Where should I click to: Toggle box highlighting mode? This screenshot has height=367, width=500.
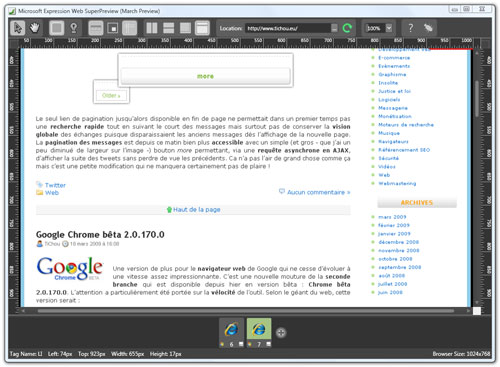pos(57,28)
